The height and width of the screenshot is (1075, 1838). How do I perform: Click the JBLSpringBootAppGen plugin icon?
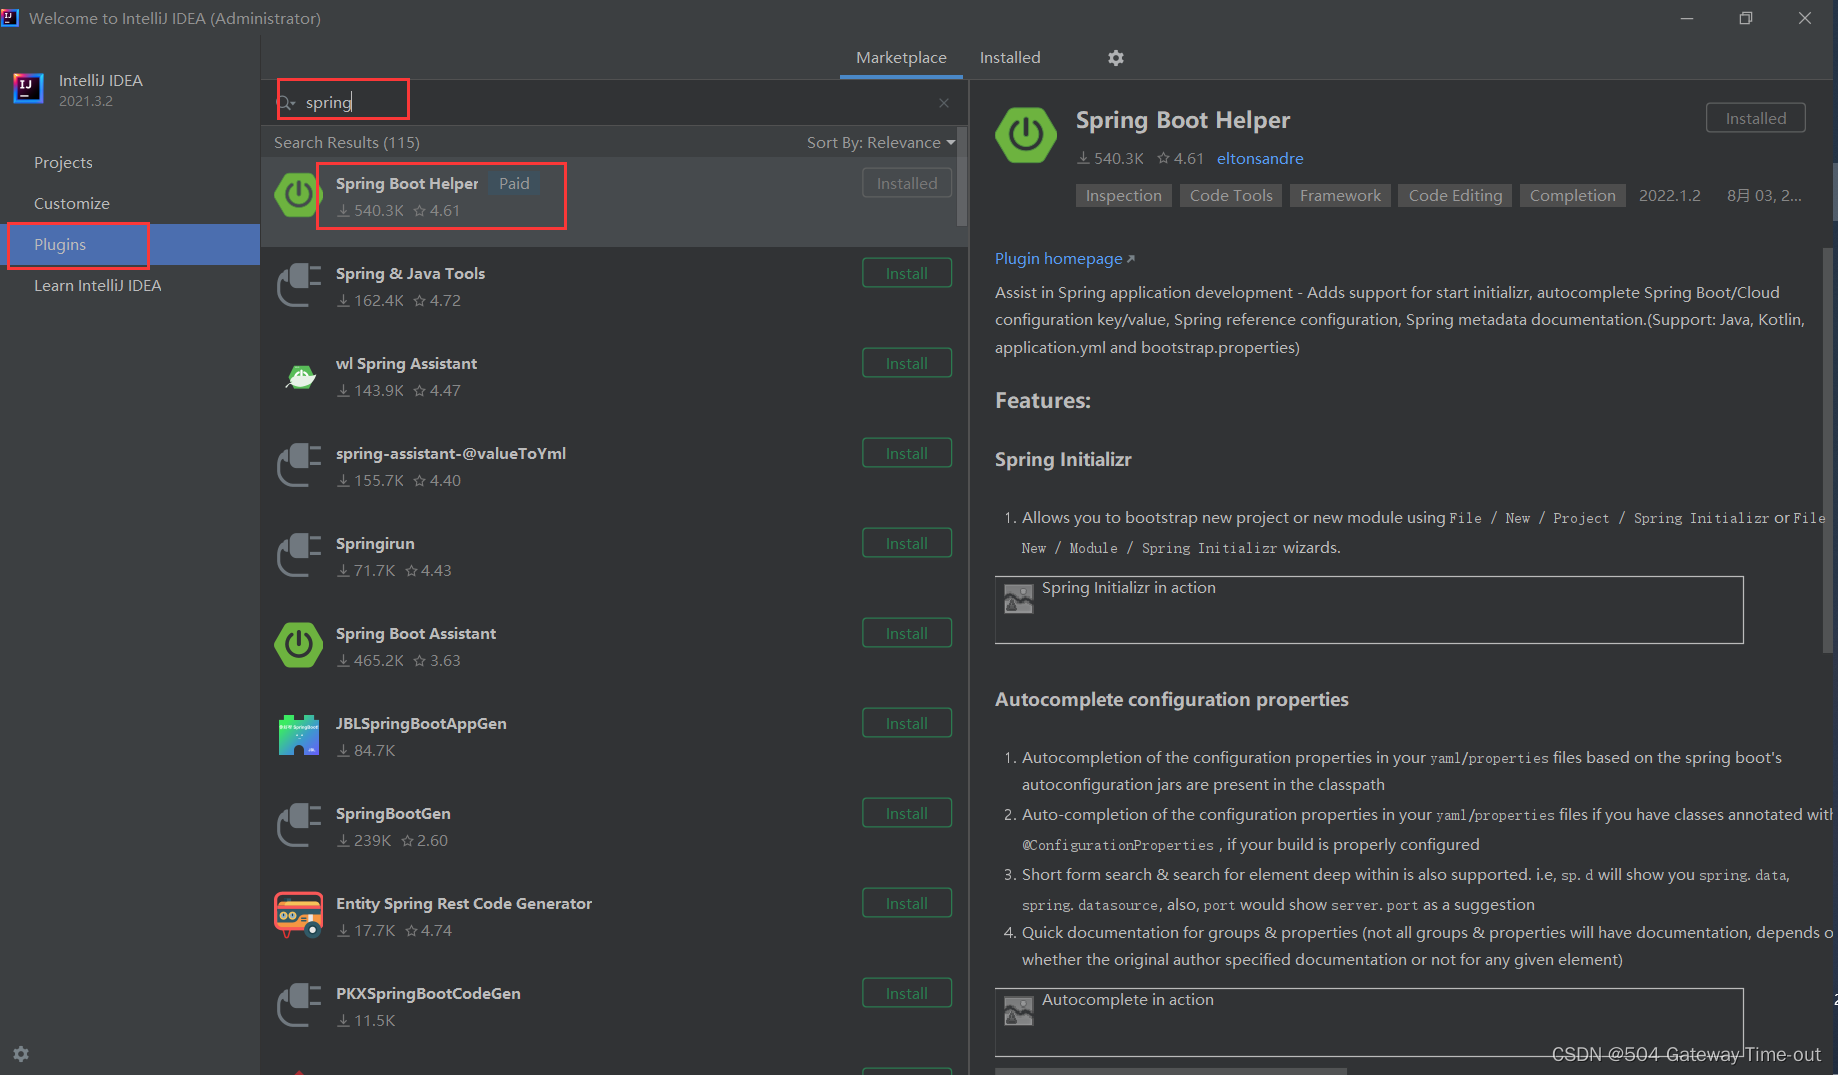(298, 736)
